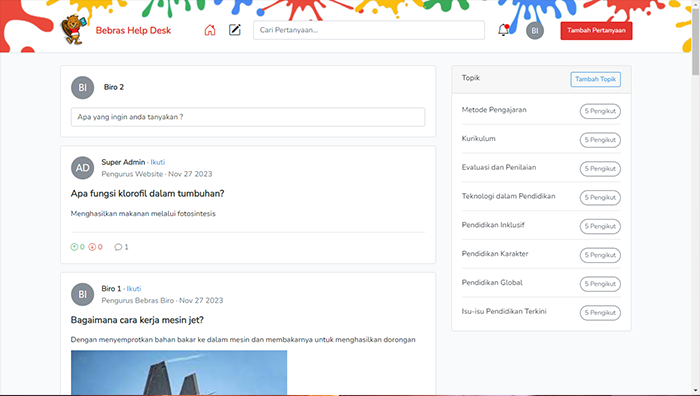
Task: Click Super Admin's AD avatar
Action: [83, 168]
